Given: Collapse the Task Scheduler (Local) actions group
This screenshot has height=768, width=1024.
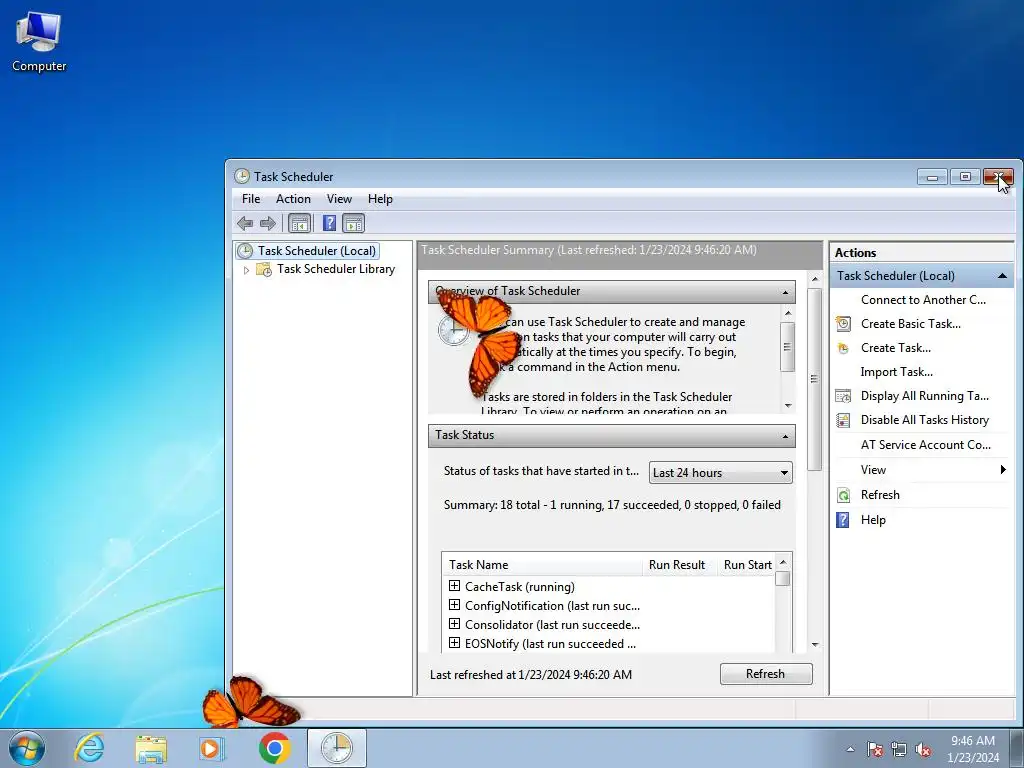Looking at the screenshot, I should pos(1002,276).
